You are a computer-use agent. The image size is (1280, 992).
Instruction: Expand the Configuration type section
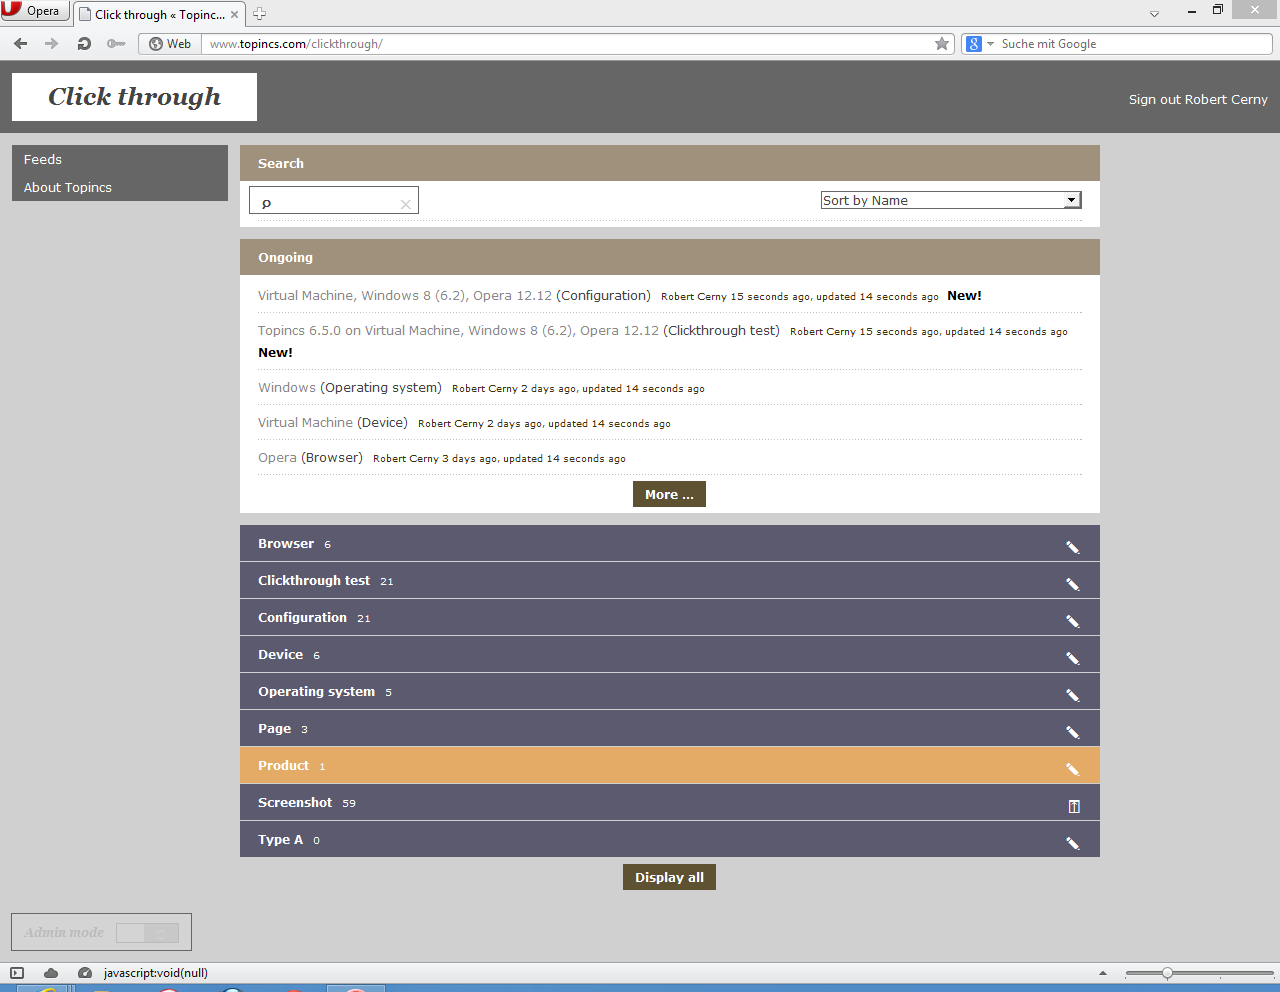(x=302, y=618)
